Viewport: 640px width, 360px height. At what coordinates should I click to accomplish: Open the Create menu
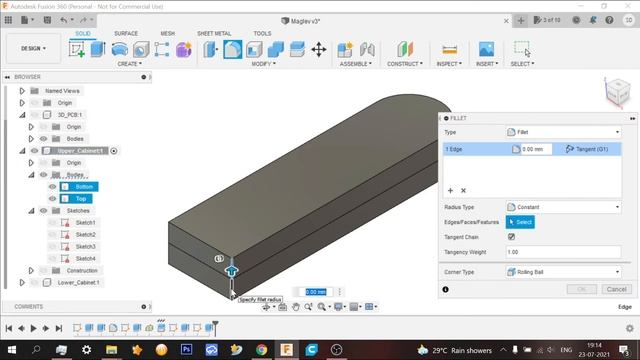[129, 64]
